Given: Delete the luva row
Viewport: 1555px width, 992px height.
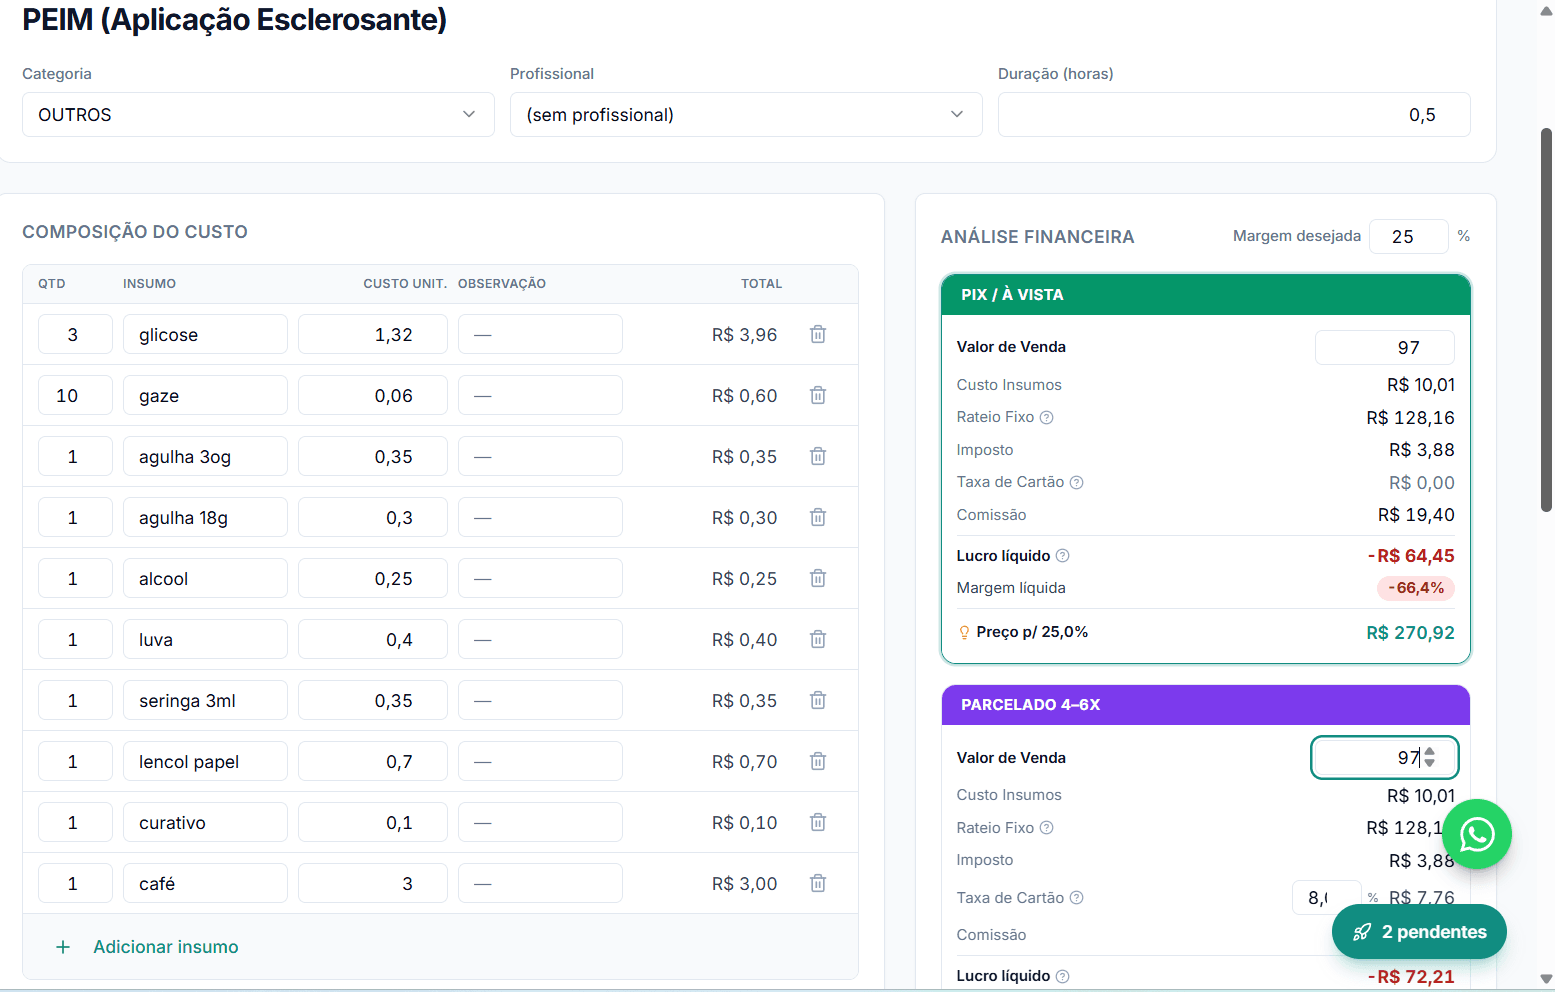Looking at the screenshot, I should pos(818,639).
